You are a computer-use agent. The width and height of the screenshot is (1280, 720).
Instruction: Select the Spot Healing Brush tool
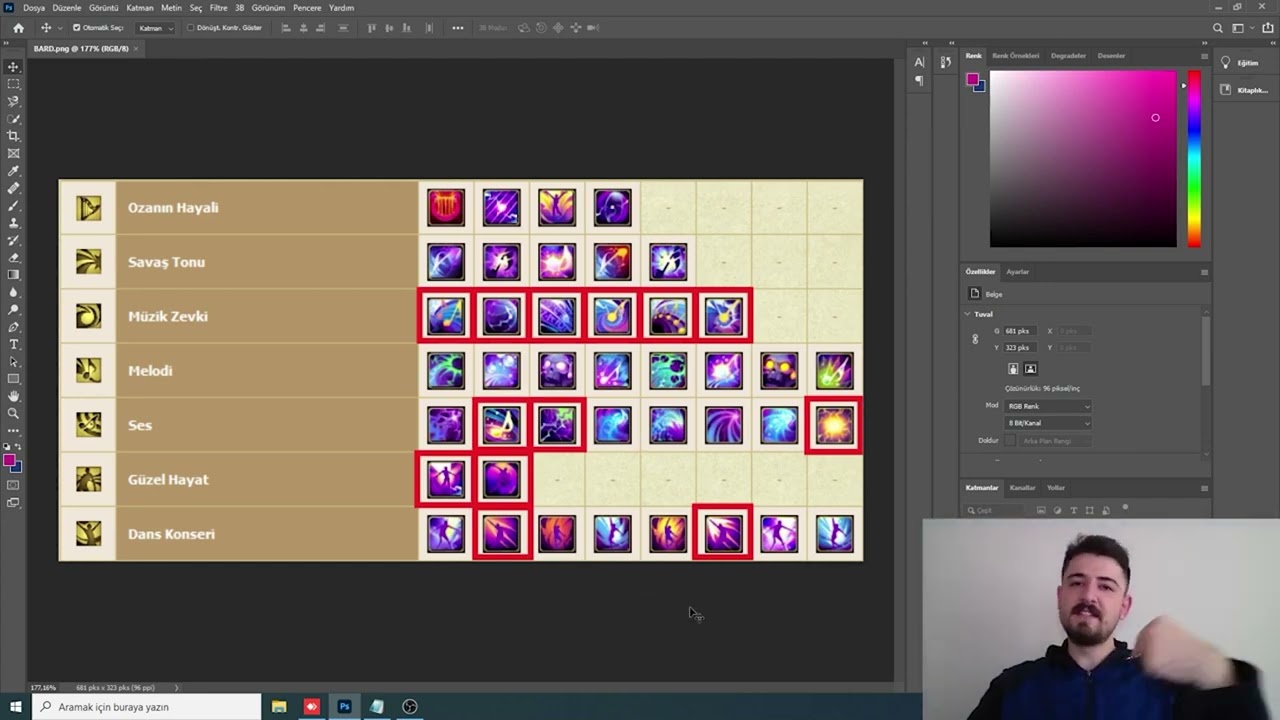[x=13, y=188]
